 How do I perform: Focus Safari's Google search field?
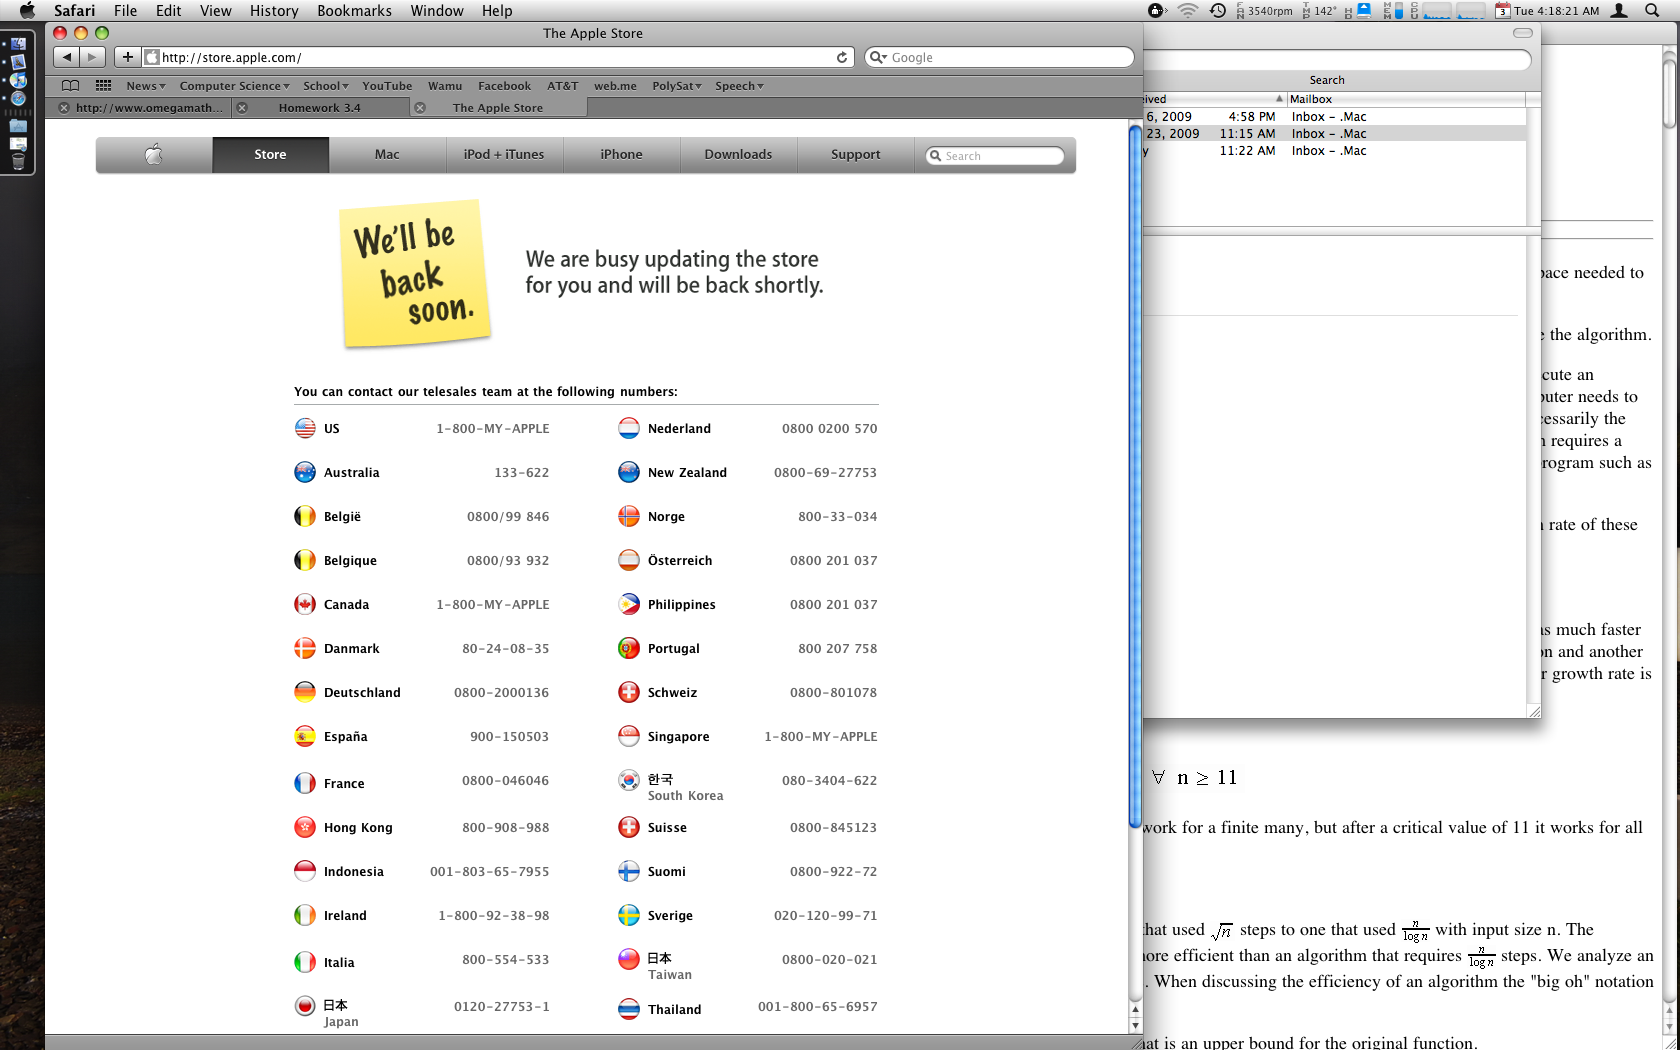999,57
